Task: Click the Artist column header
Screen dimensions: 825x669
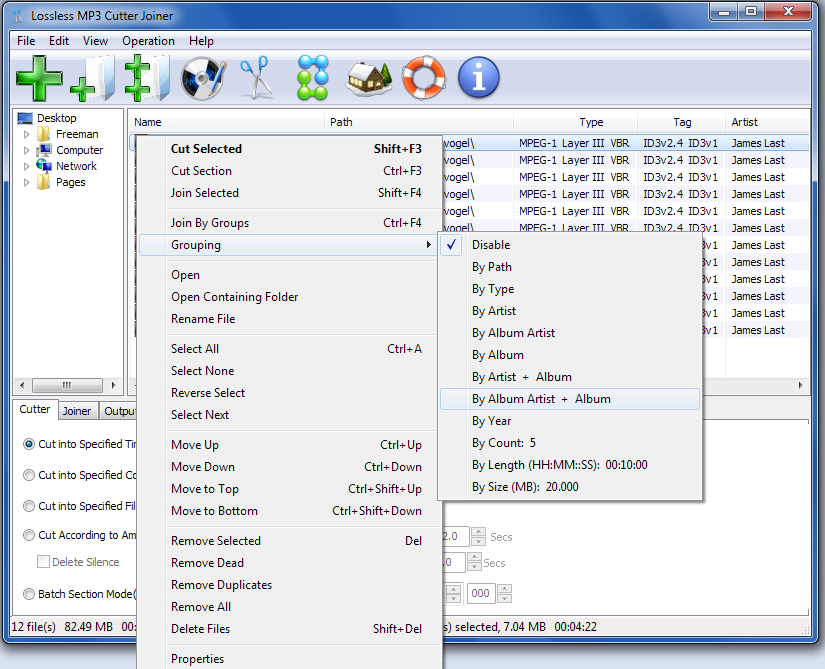Action: (x=768, y=122)
